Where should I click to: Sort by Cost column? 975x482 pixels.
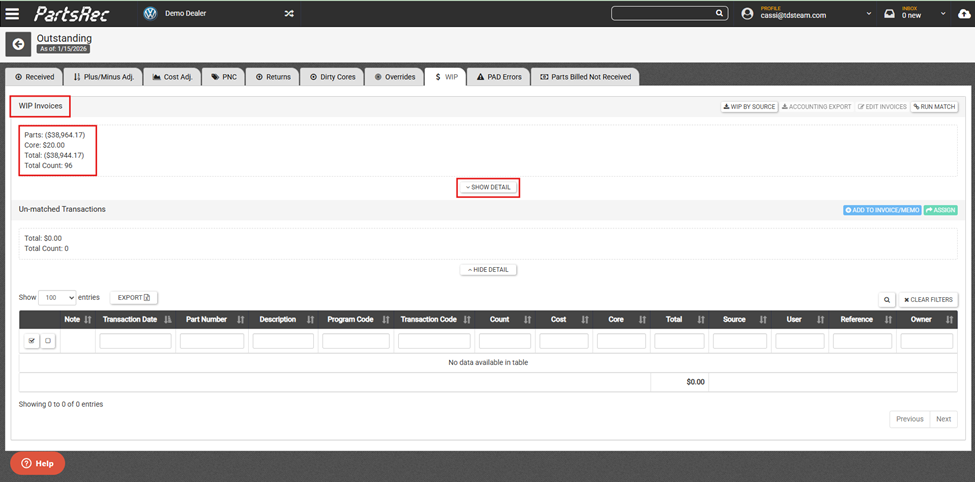tap(585, 320)
